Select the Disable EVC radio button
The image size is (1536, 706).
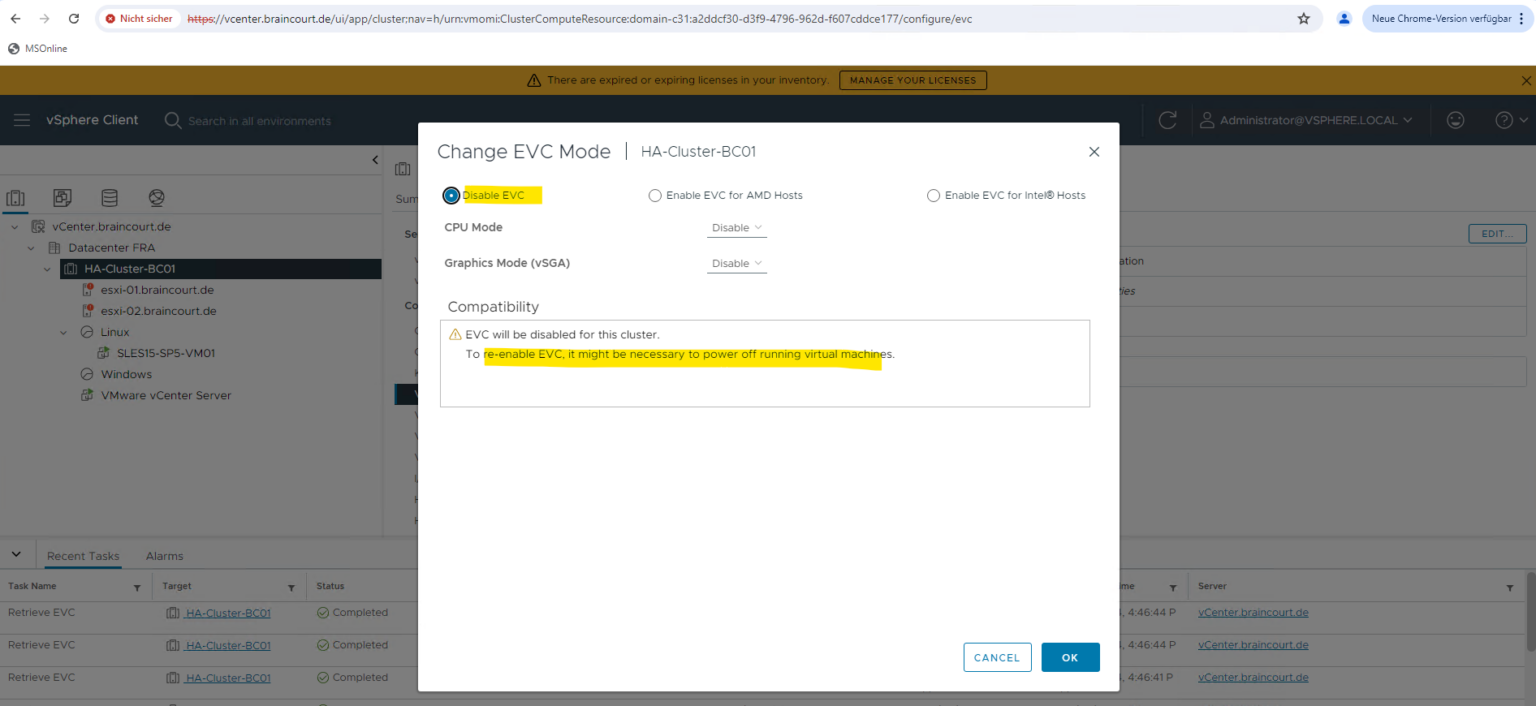point(451,195)
